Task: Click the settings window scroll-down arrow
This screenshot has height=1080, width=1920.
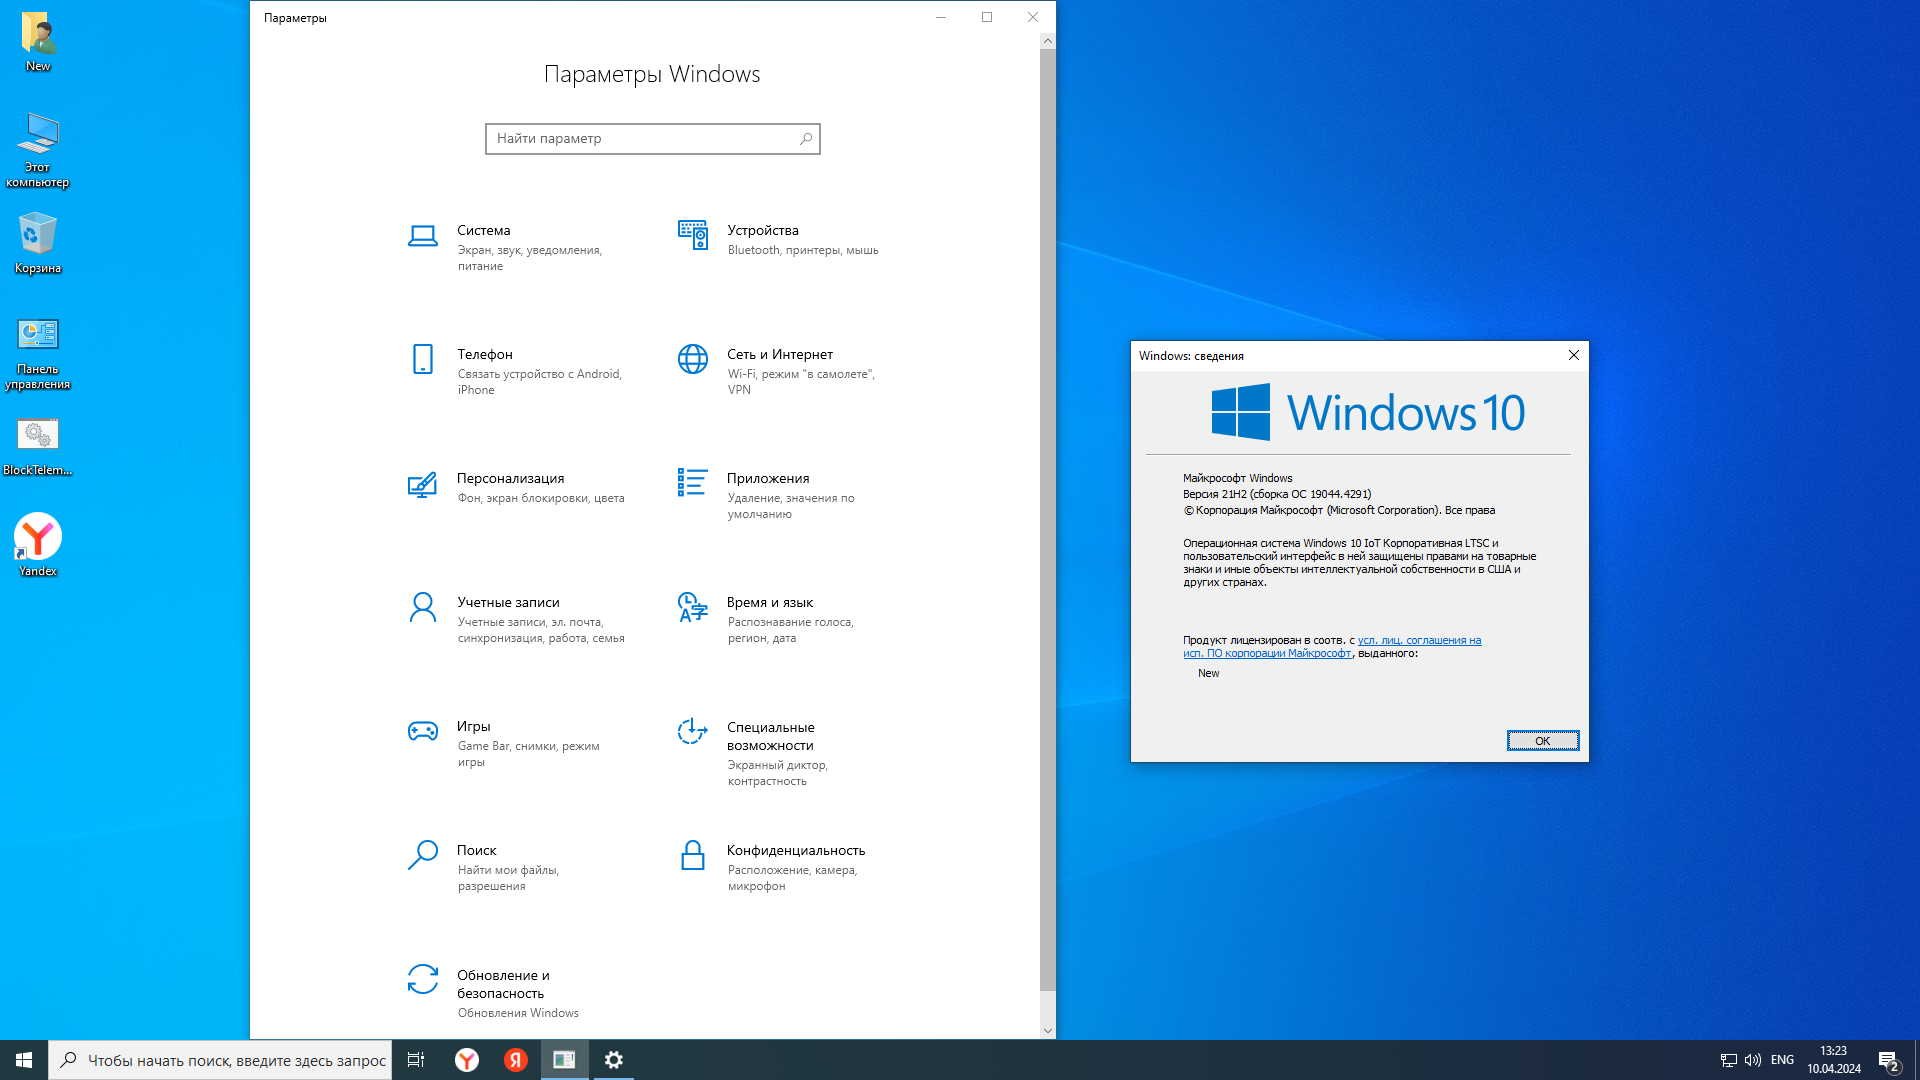Action: tap(1047, 1030)
